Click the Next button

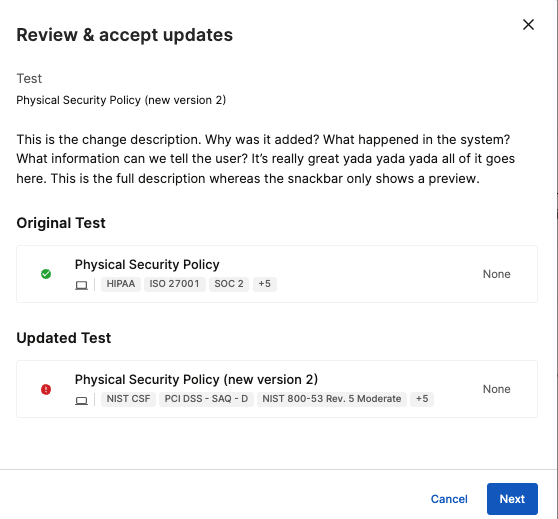512,499
